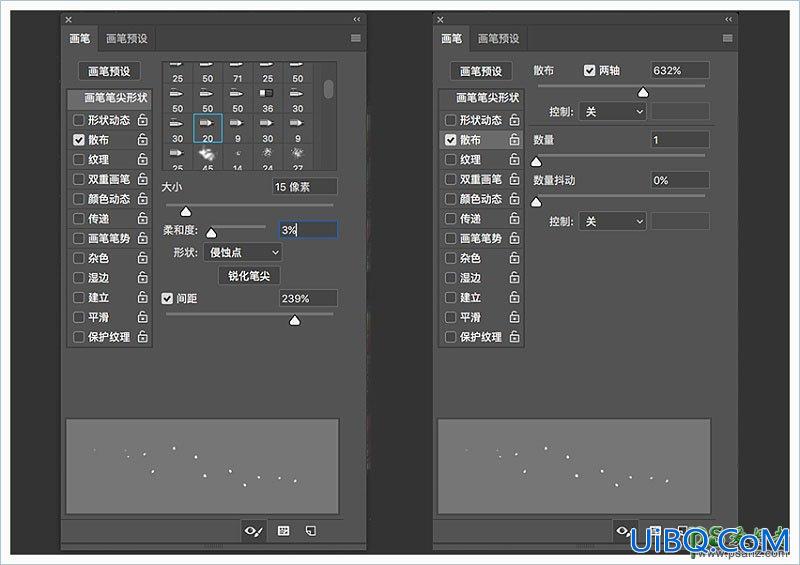Click lock icon beside 湿边 in left panel

click(x=143, y=278)
